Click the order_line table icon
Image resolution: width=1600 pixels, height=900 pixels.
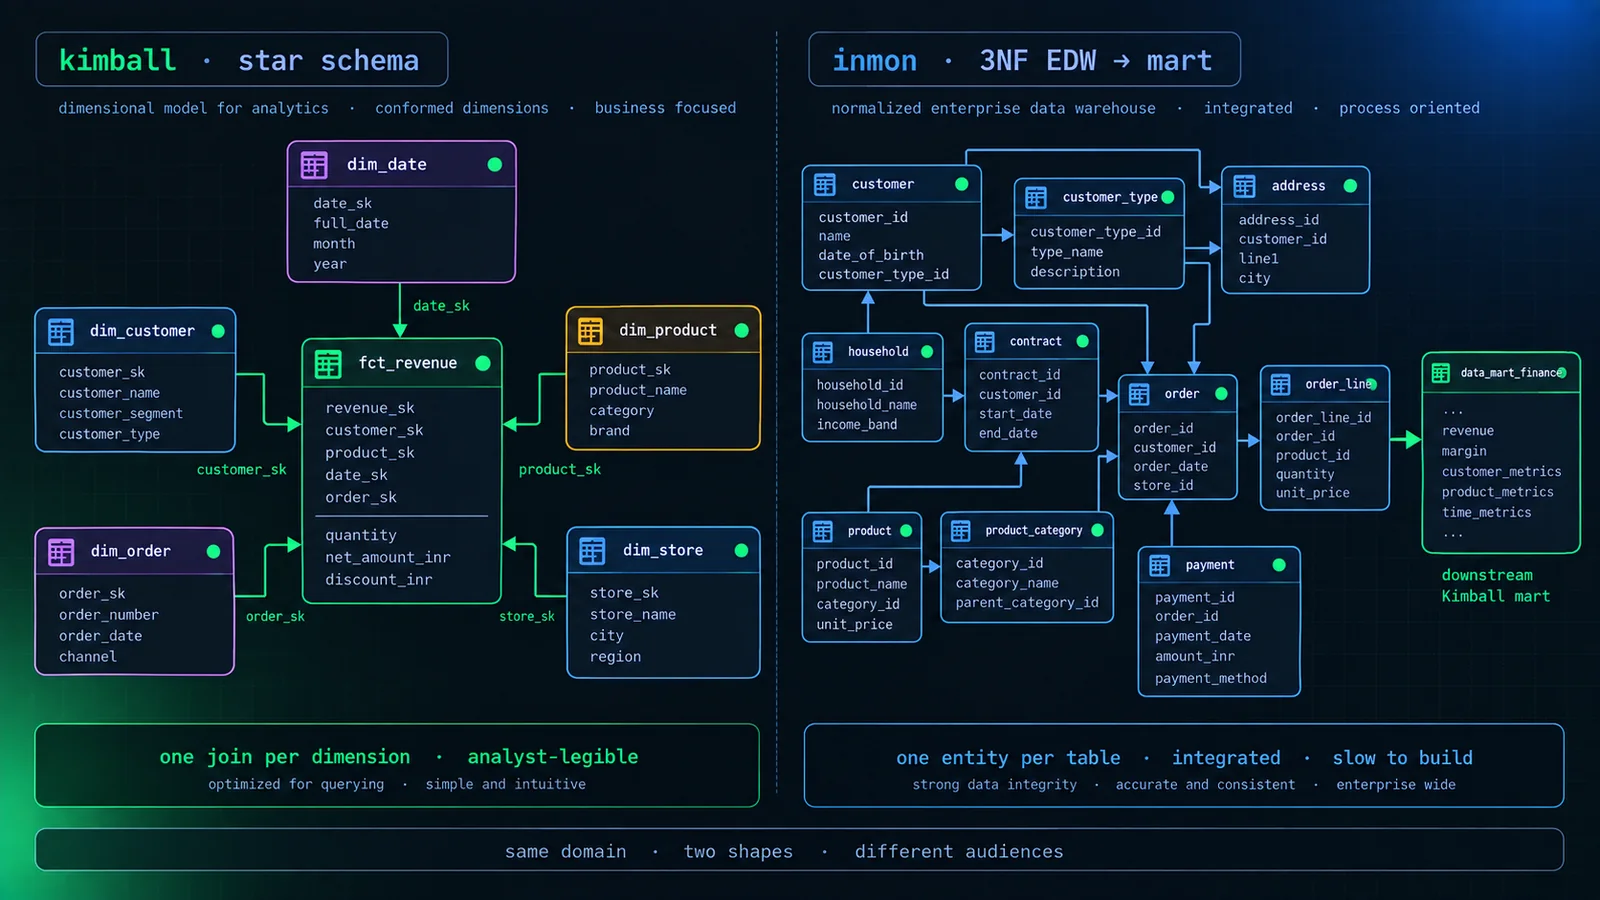(x=1280, y=384)
